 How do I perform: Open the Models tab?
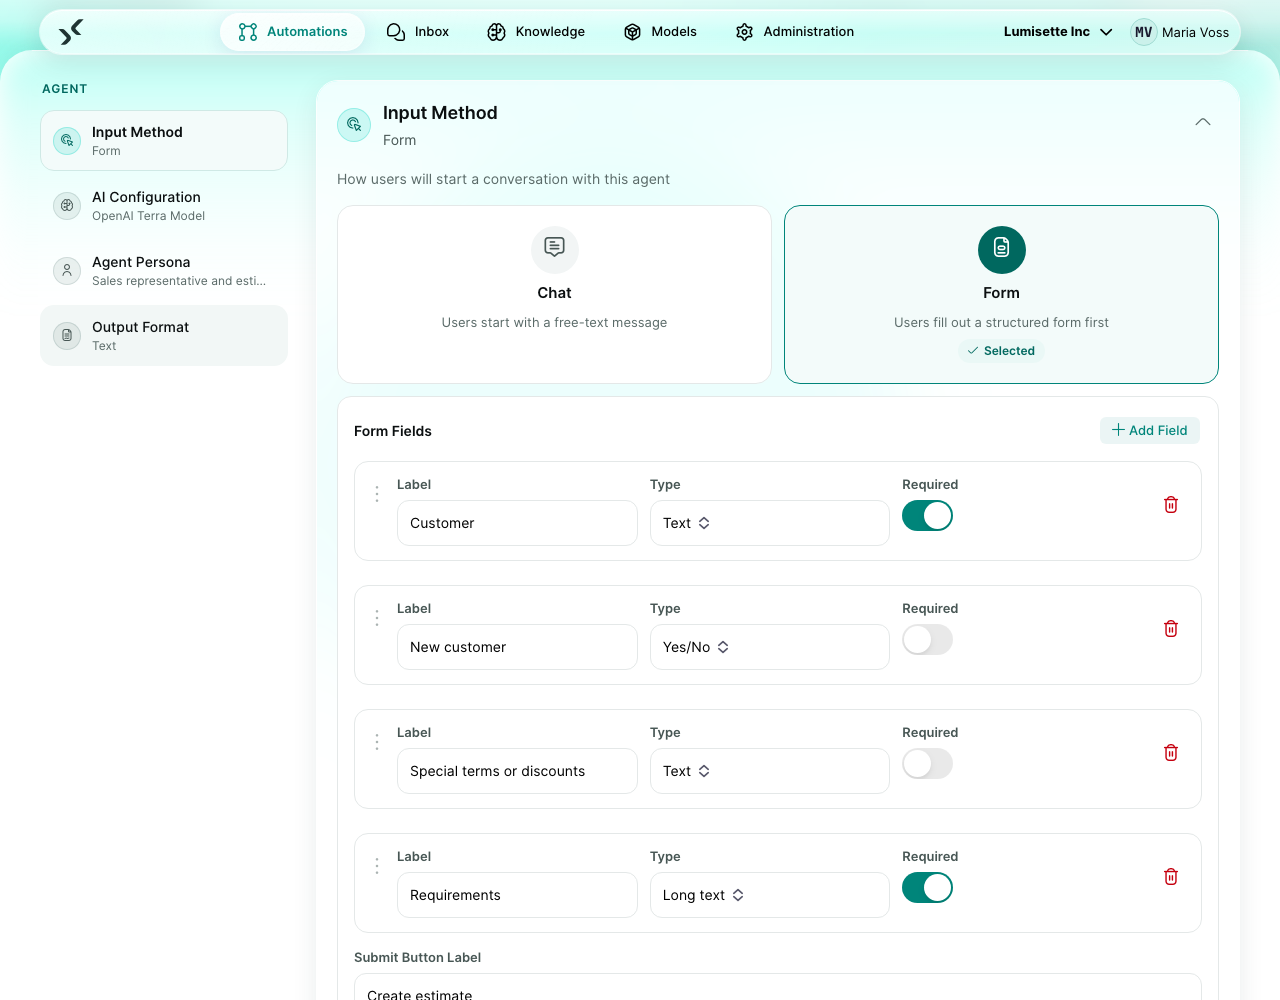[660, 32]
